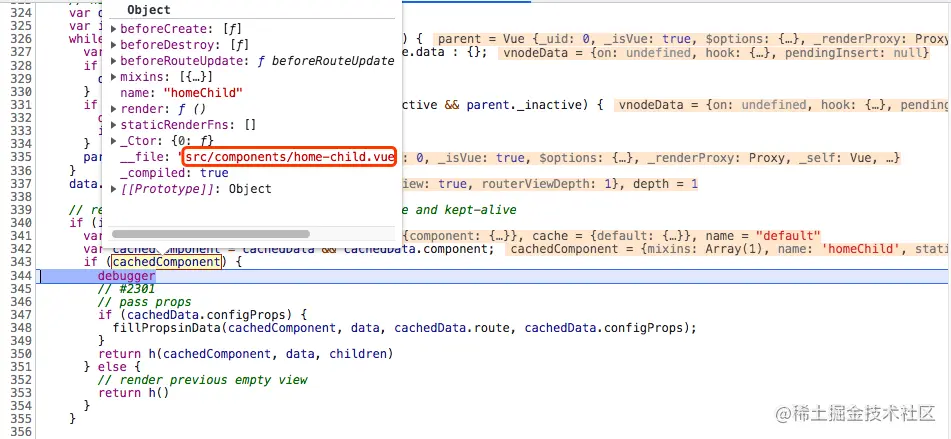Image resolution: width=951 pixels, height=439 pixels.
Task: Expand the beforeDestroy property
Action: [114, 45]
